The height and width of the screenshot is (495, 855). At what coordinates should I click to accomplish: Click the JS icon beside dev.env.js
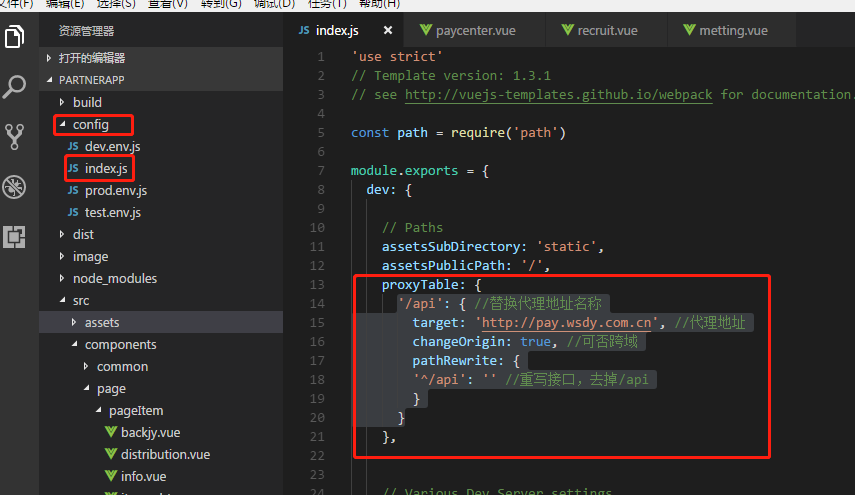click(73, 146)
